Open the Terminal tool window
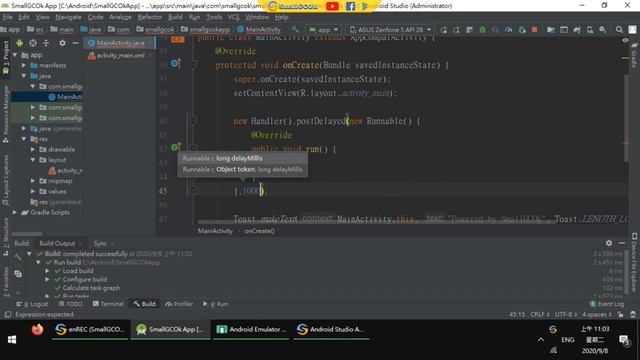 pos(108,304)
